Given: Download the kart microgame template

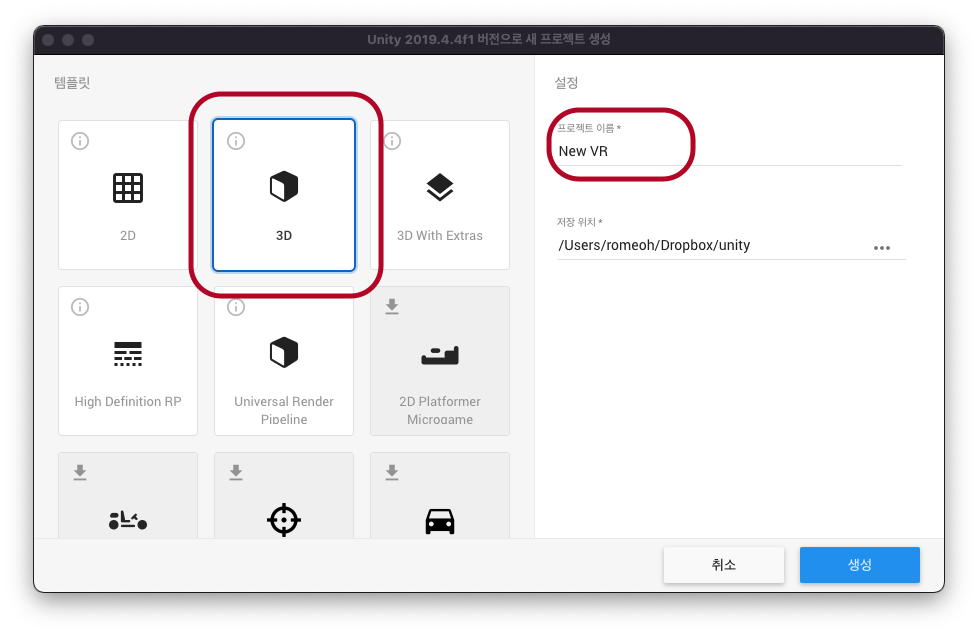Looking at the screenshot, I should [x=80, y=472].
